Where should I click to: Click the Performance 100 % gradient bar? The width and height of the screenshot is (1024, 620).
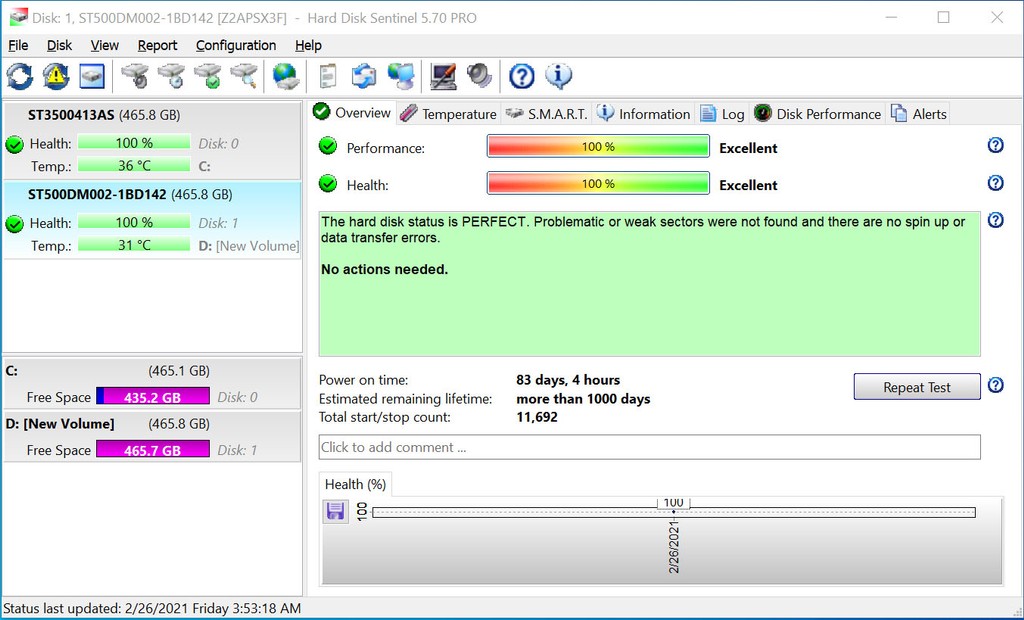(x=598, y=146)
